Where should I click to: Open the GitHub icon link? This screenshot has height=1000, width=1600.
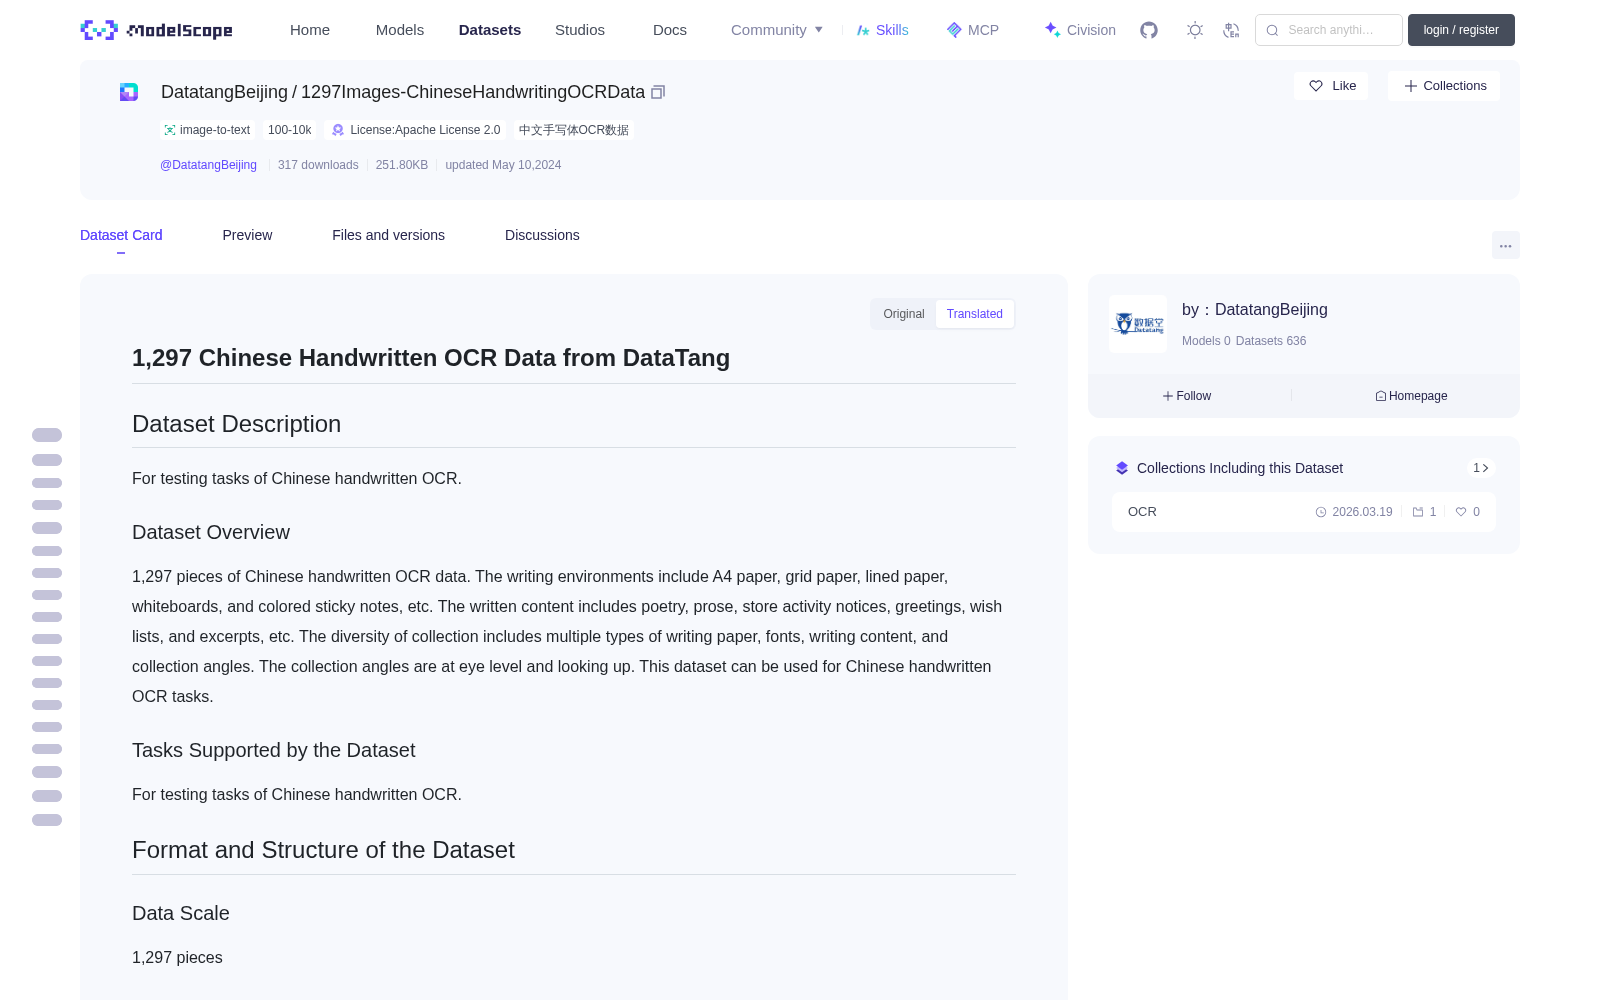[1149, 30]
